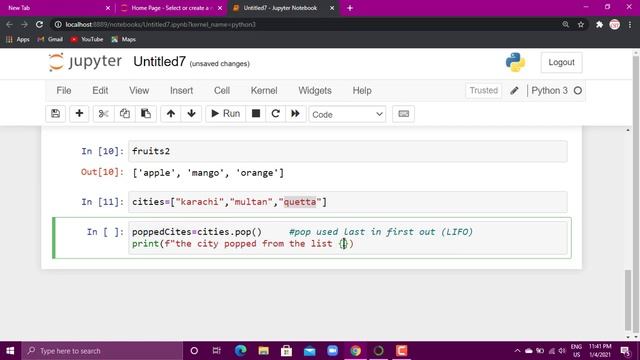Screen dimensions: 640x360
Task: Reload the current page
Action: (x=39, y=24)
